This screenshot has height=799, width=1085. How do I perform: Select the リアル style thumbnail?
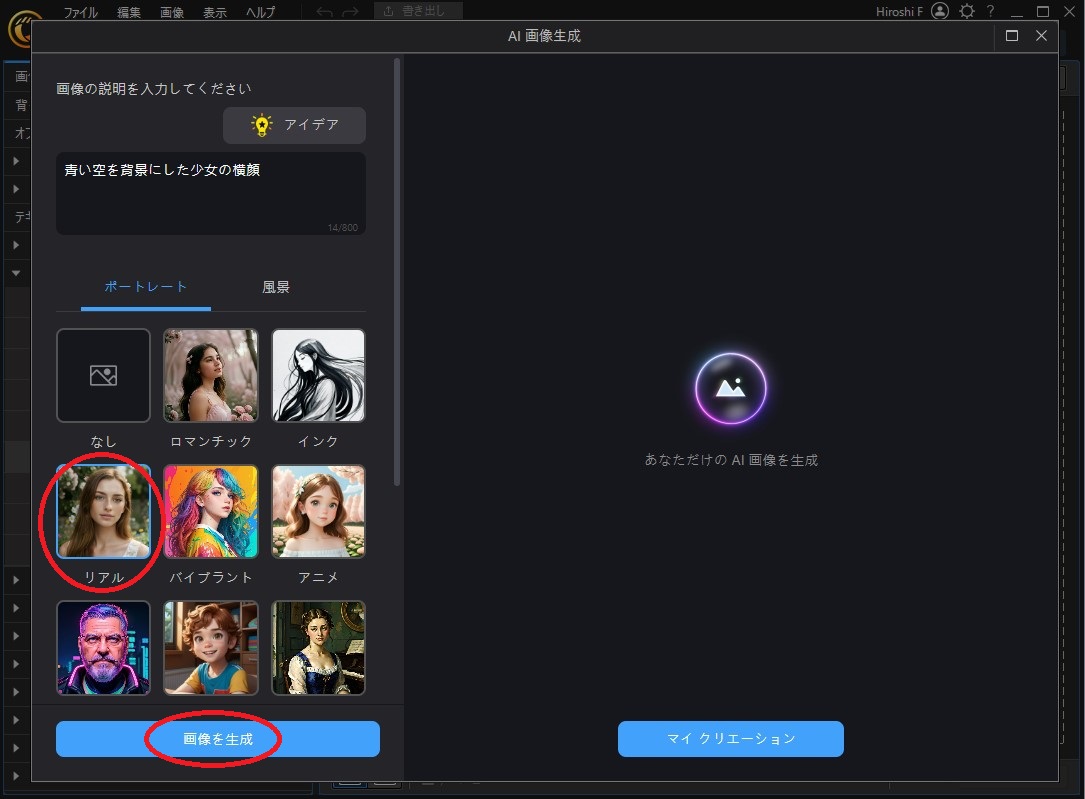103,511
